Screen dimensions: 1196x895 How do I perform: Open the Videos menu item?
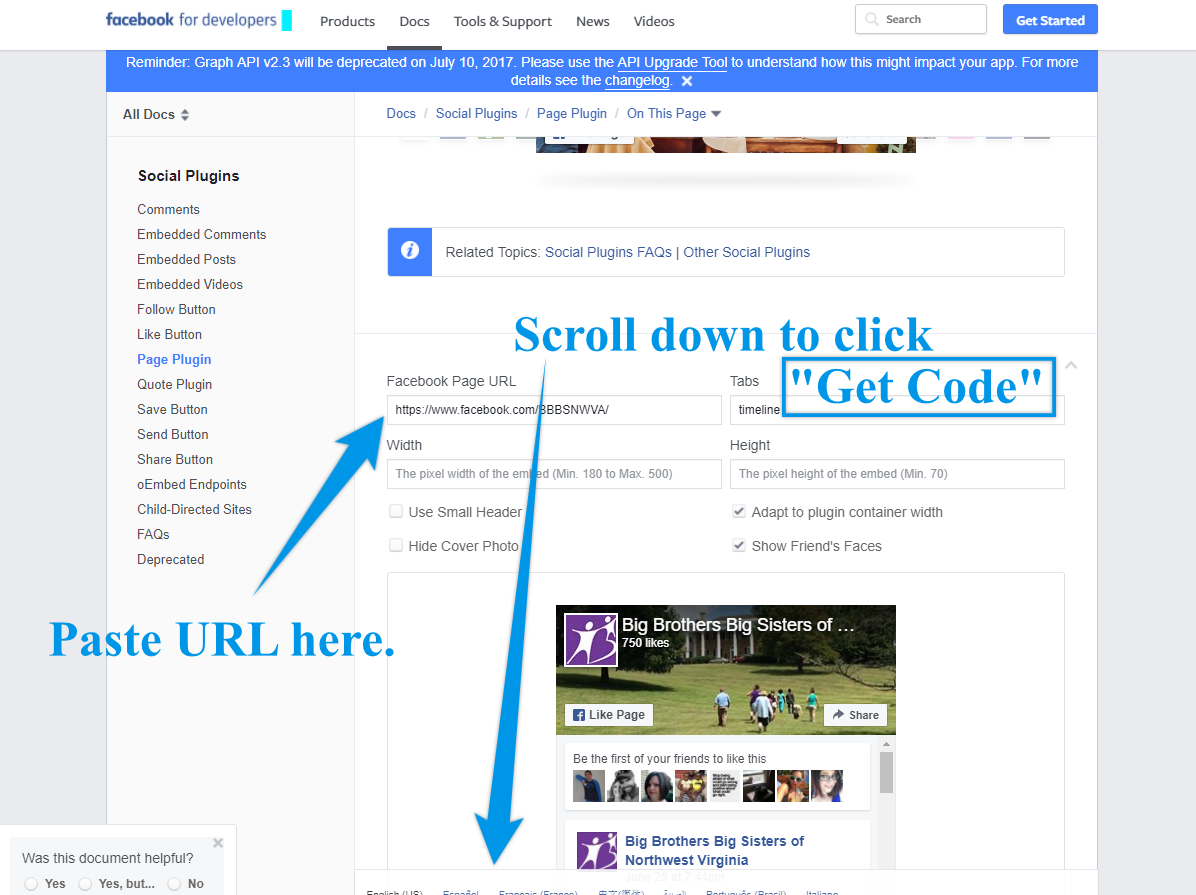click(654, 21)
